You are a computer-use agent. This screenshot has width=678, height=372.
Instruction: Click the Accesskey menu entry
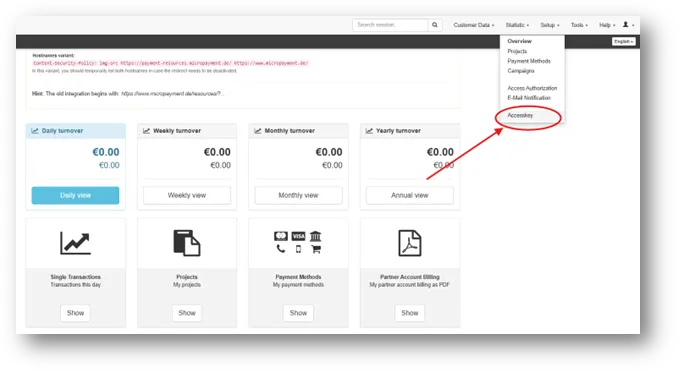(x=520, y=115)
